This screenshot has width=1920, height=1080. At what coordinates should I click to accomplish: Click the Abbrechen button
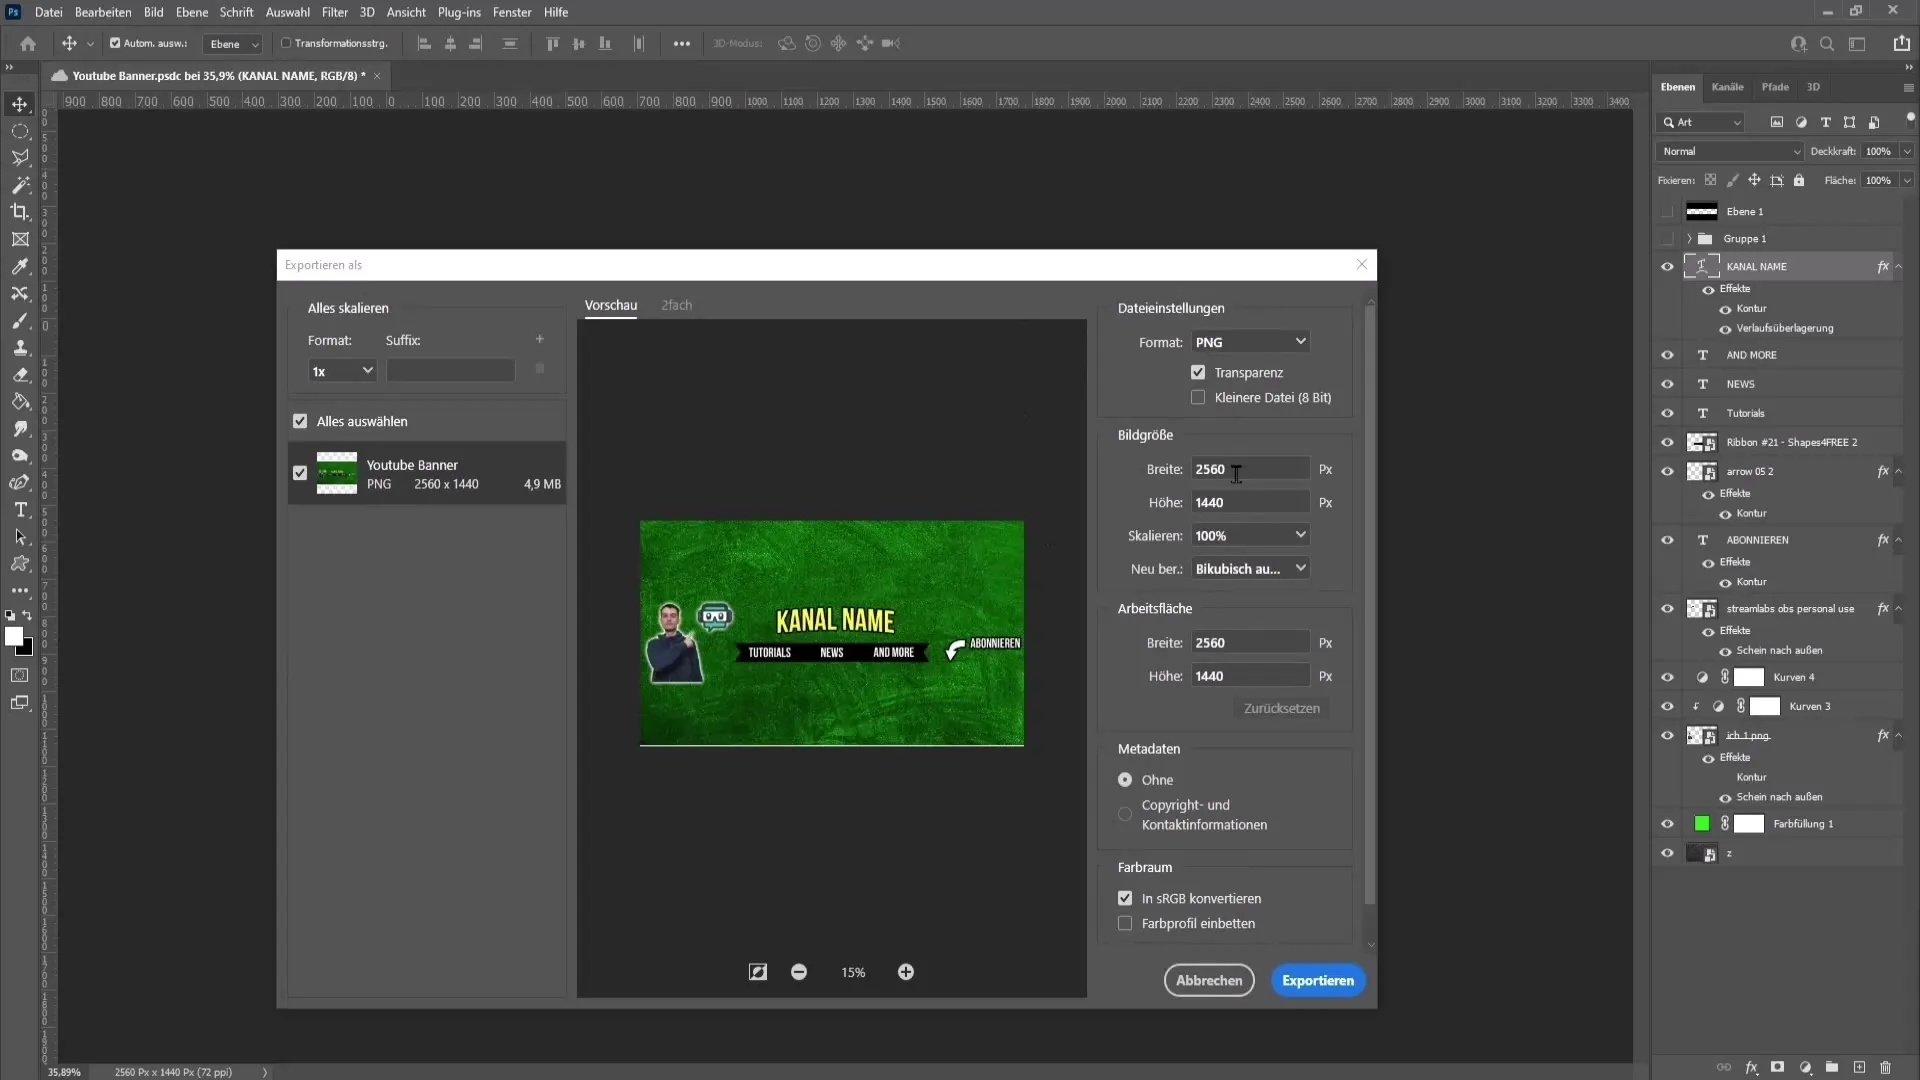tap(1209, 981)
